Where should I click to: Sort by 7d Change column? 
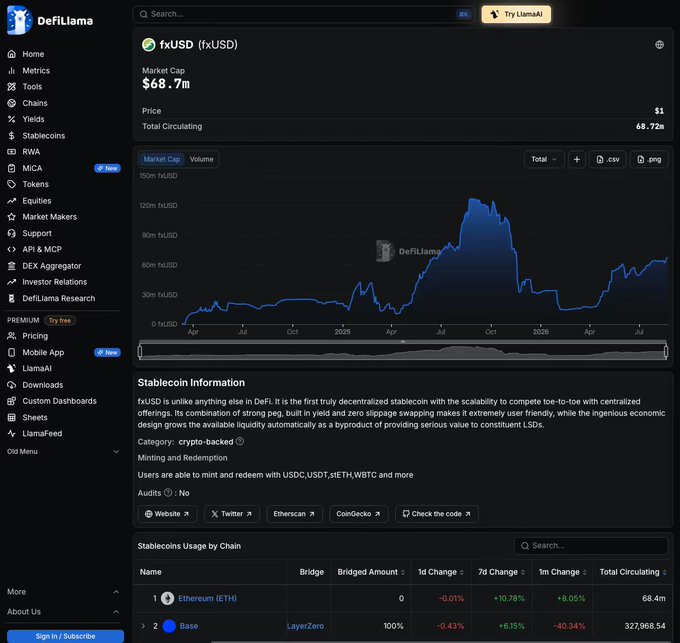[501, 572]
